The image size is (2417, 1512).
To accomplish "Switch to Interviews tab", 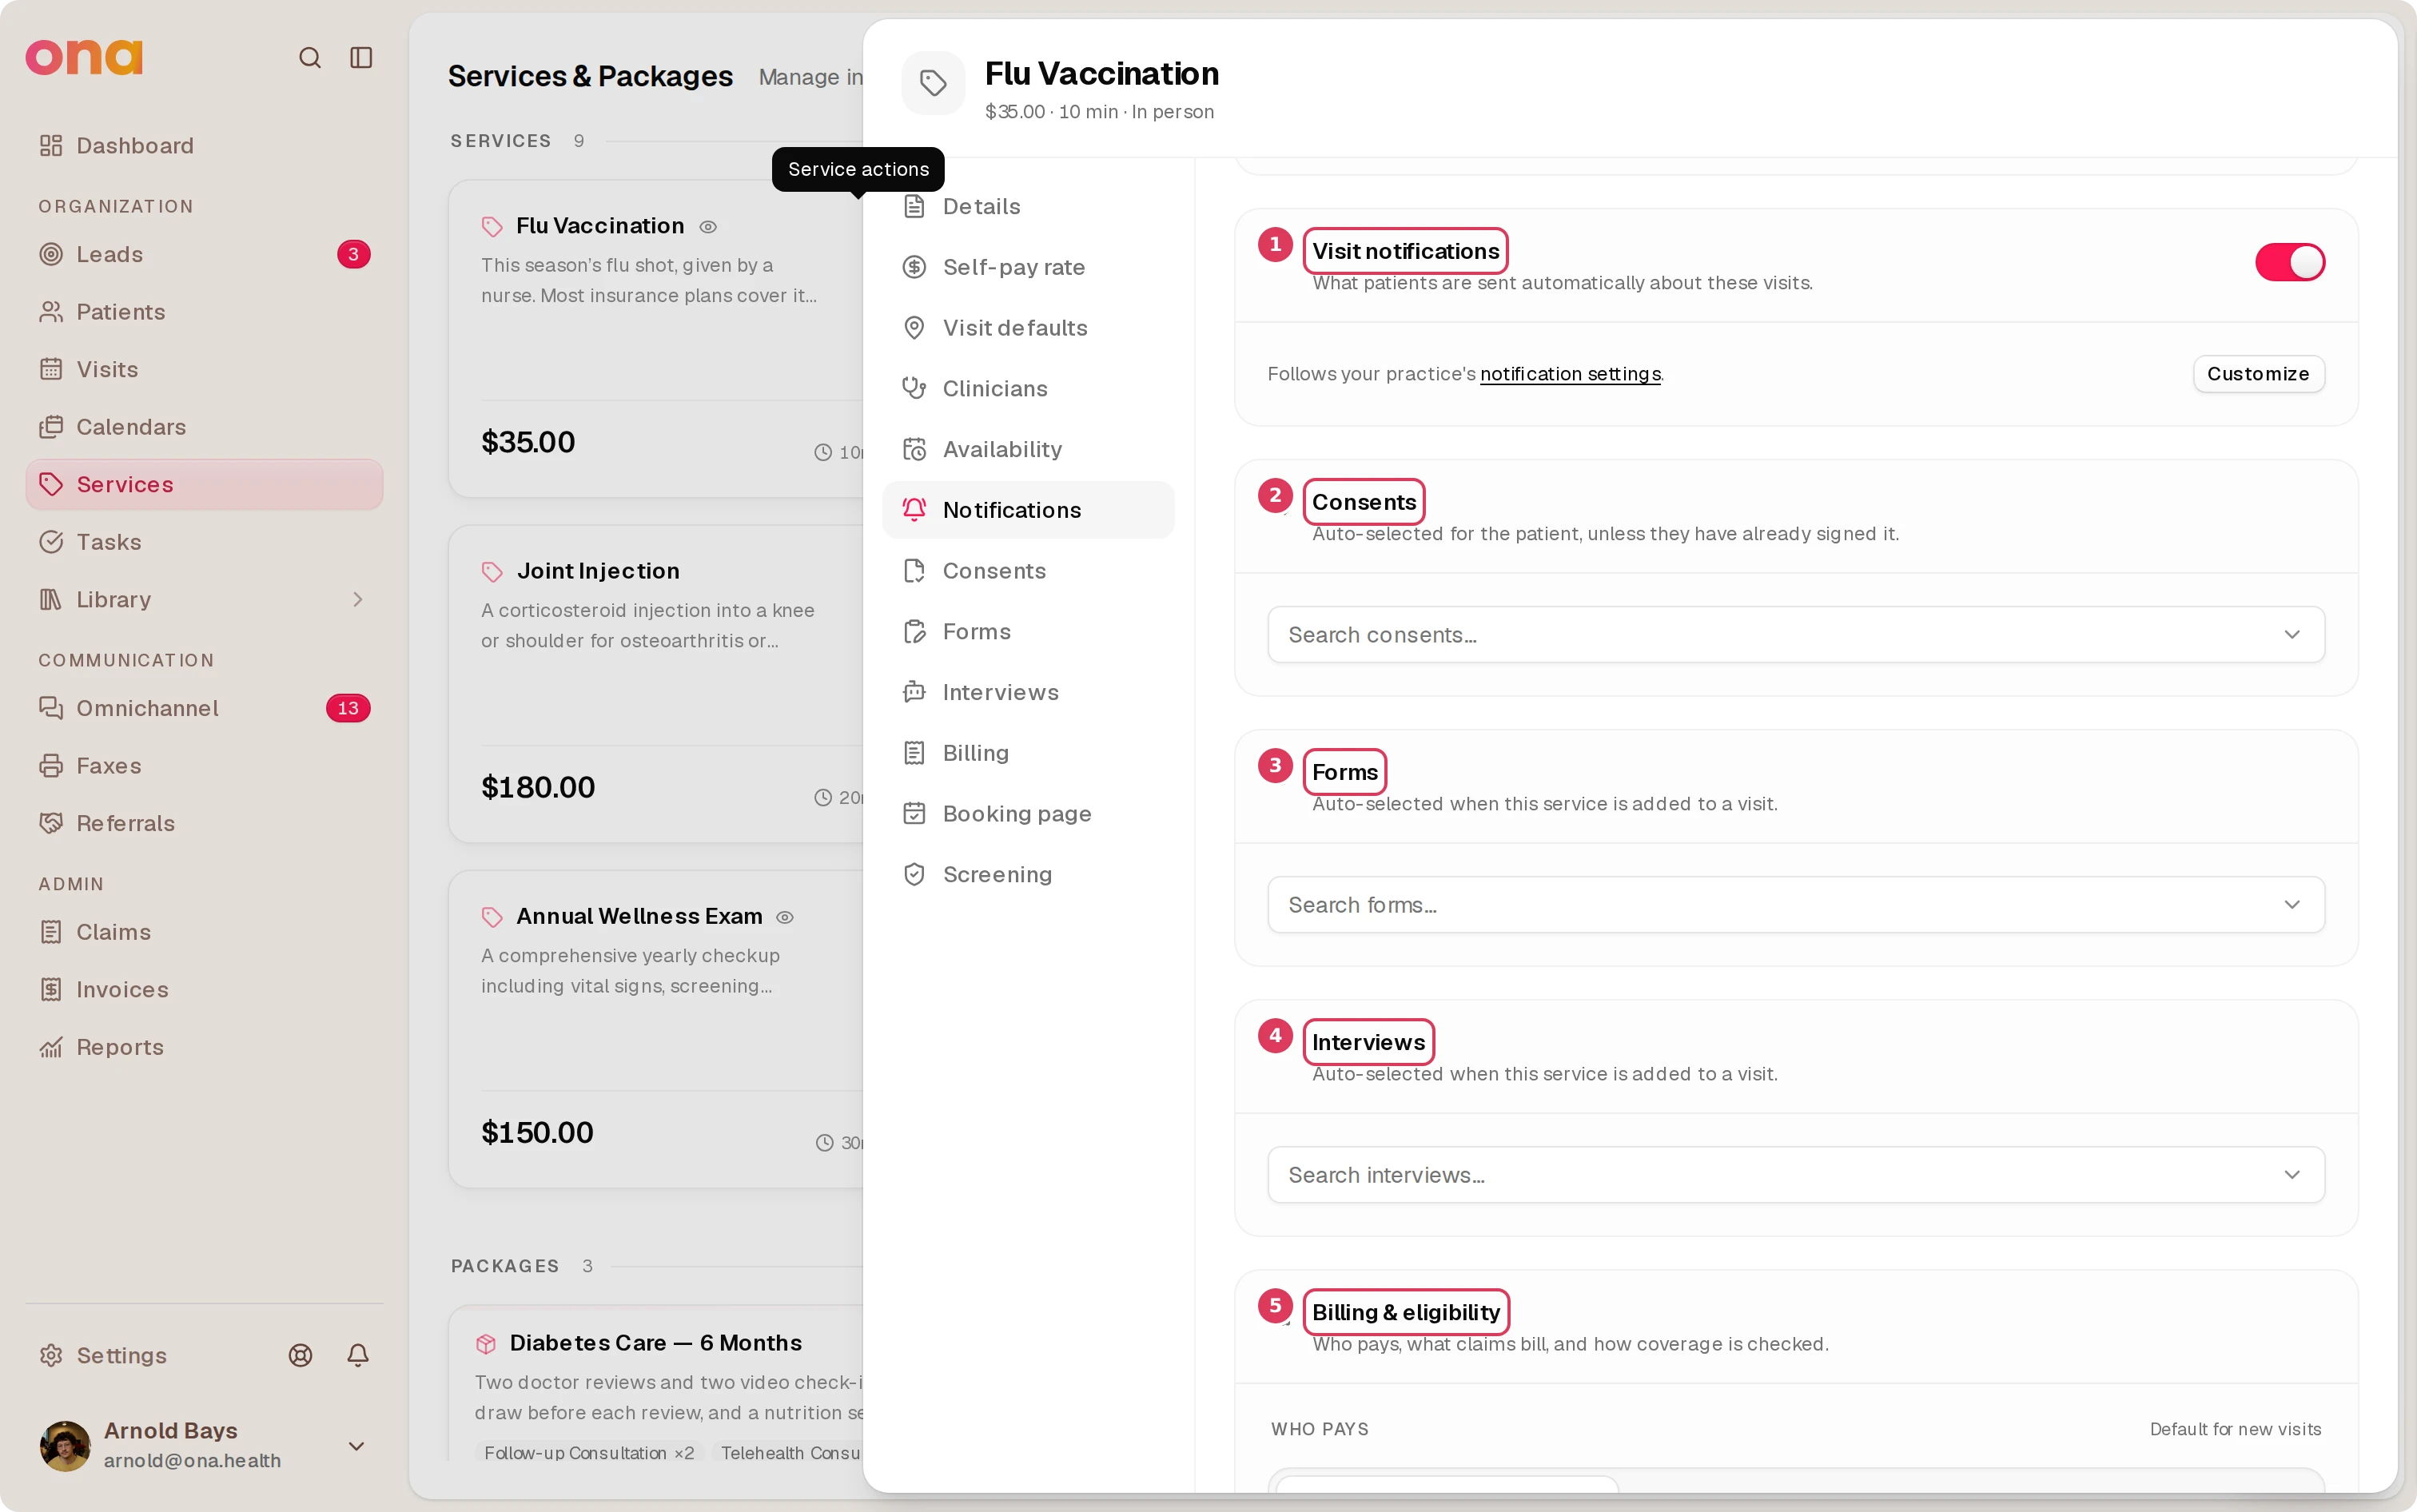I will click(1028, 692).
